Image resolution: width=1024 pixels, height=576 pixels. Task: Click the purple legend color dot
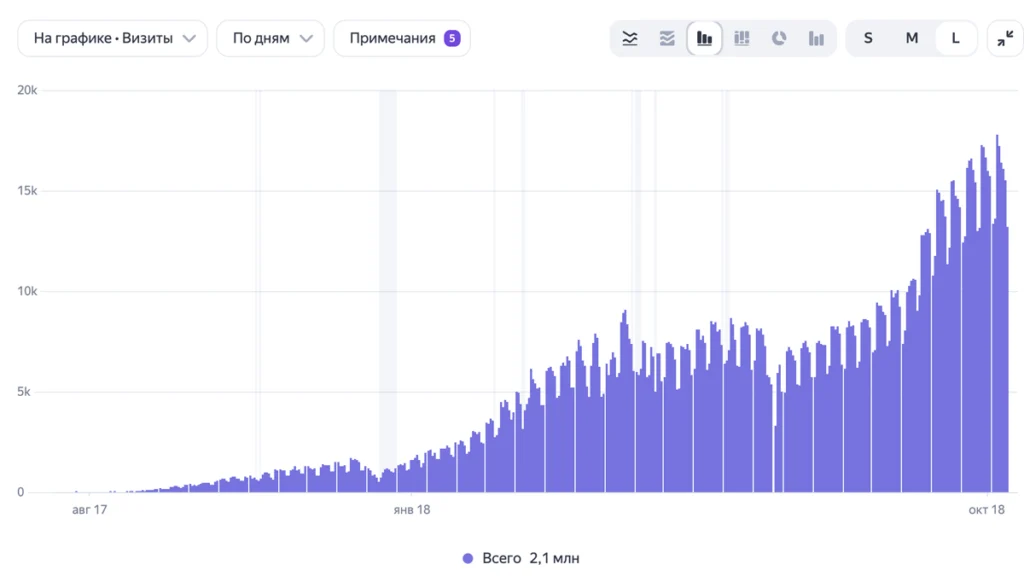(468, 558)
